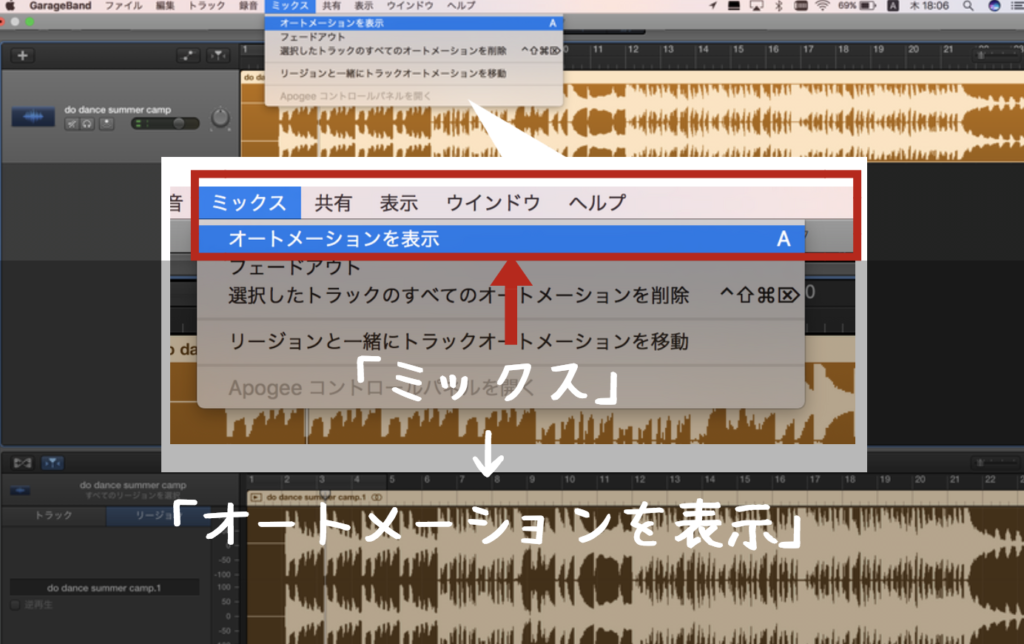Open the トラック menu in menu bar

pos(206,6)
